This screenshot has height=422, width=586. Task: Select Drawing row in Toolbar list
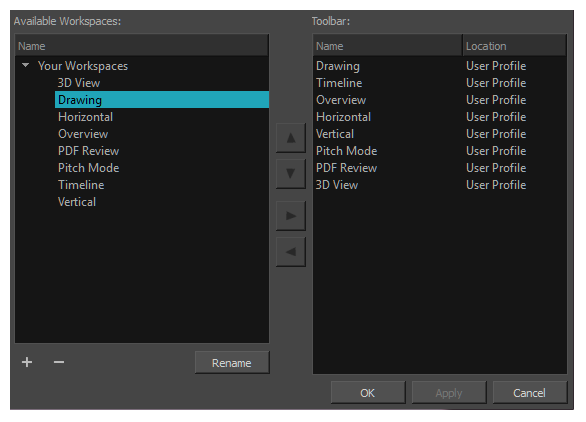(x=440, y=66)
